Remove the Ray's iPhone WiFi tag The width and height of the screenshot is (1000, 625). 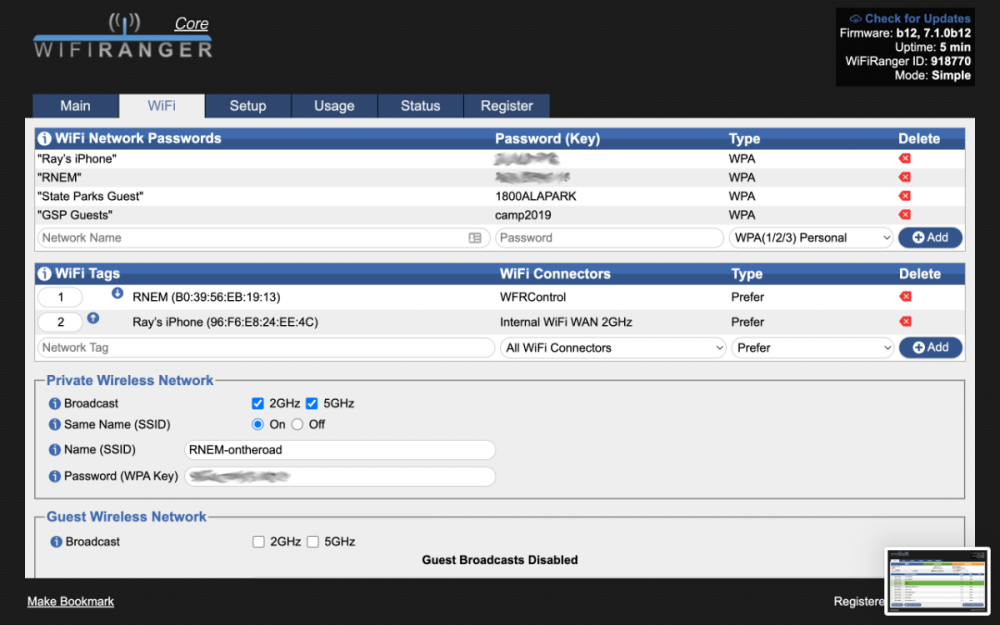point(905,321)
